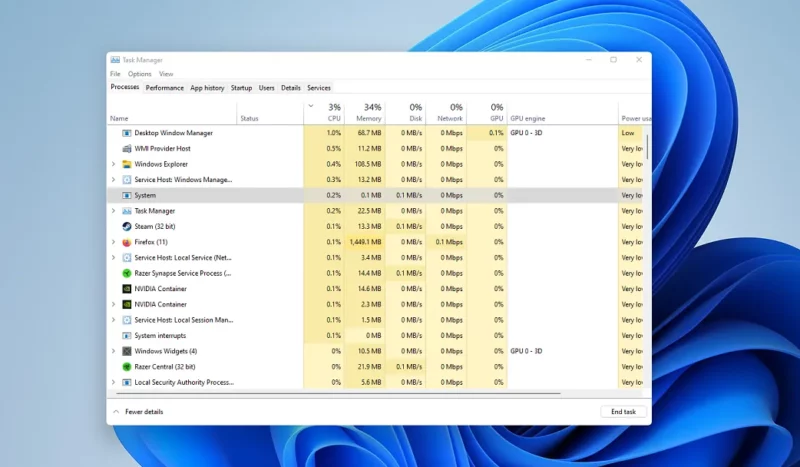Click the Razer Central (32 bit) icon
This screenshot has height=467, width=800.
point(127,367)
